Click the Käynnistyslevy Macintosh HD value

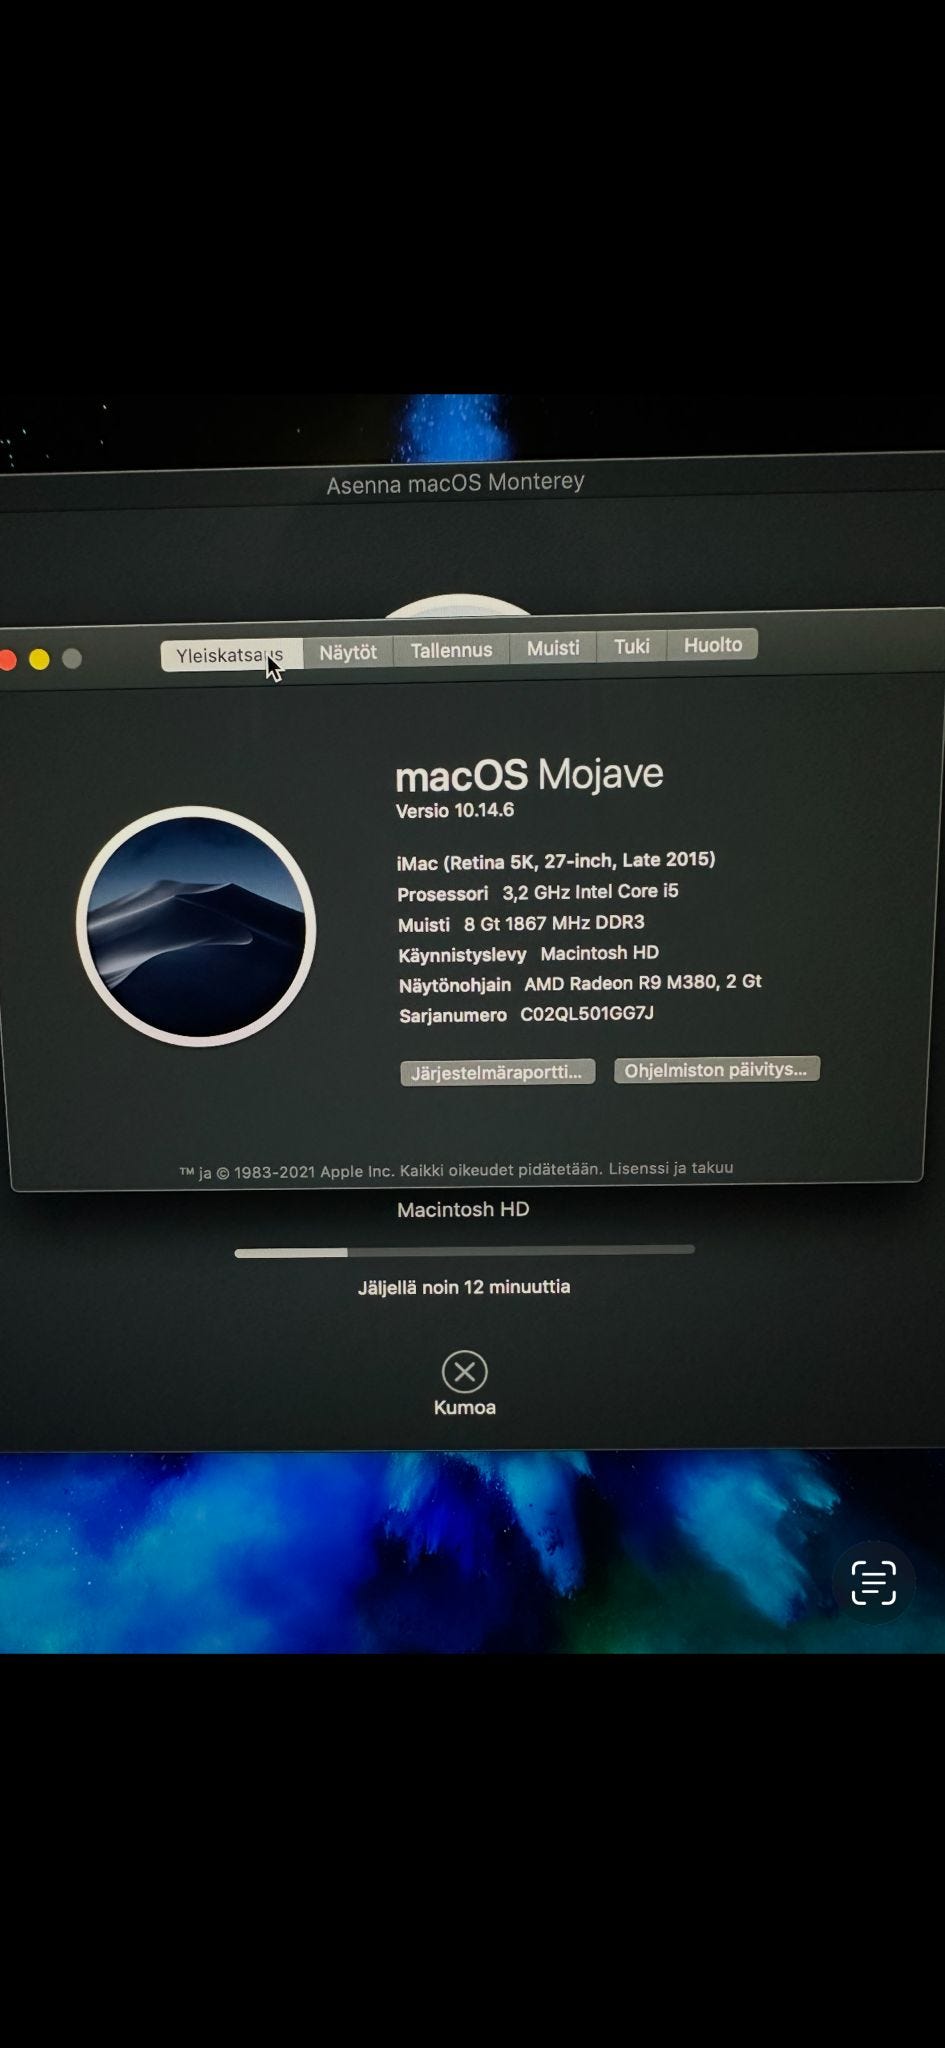pos(599,953)
